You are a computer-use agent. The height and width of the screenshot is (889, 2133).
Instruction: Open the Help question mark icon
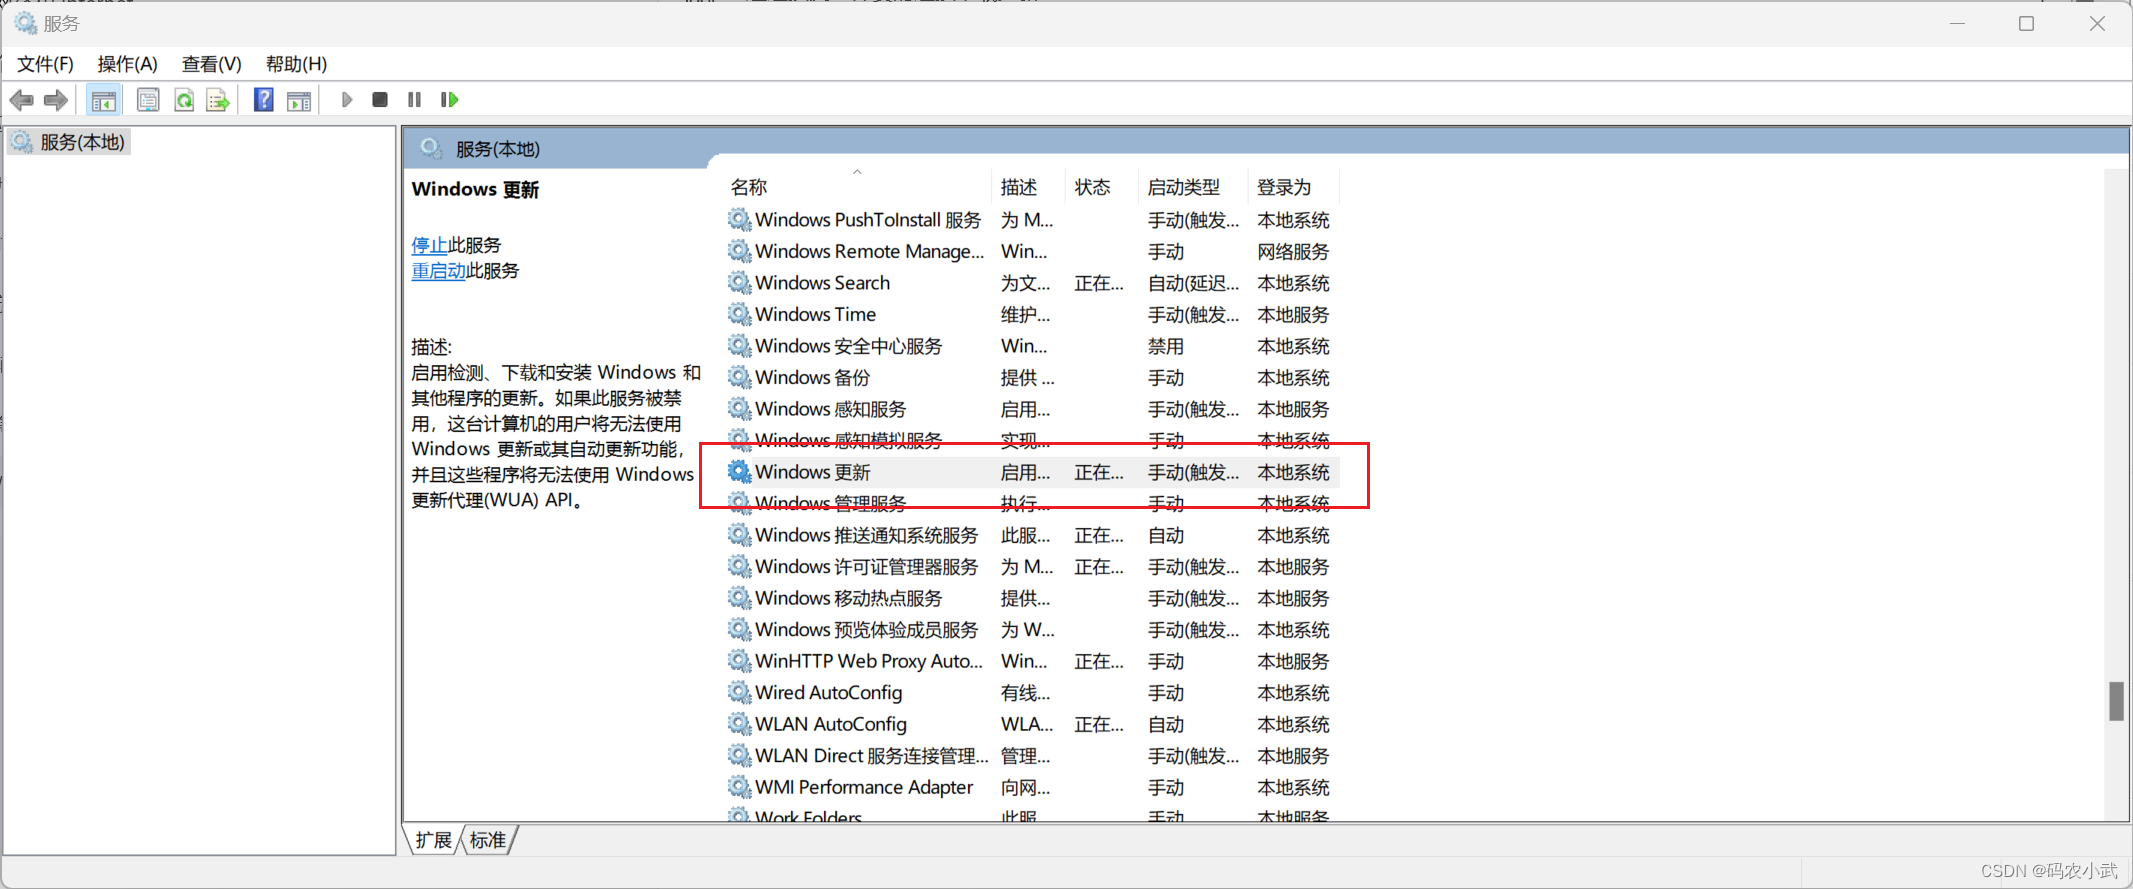[263, 100]
